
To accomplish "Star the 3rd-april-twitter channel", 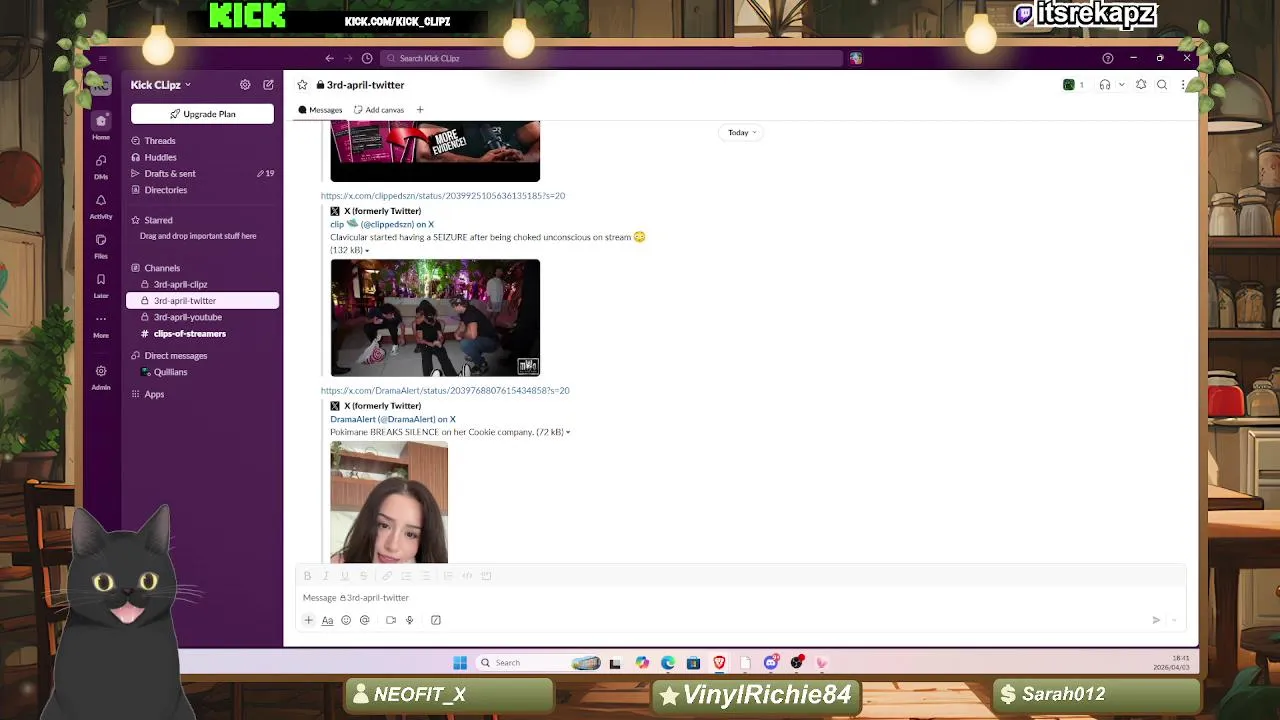I will (x=302, y=85).
